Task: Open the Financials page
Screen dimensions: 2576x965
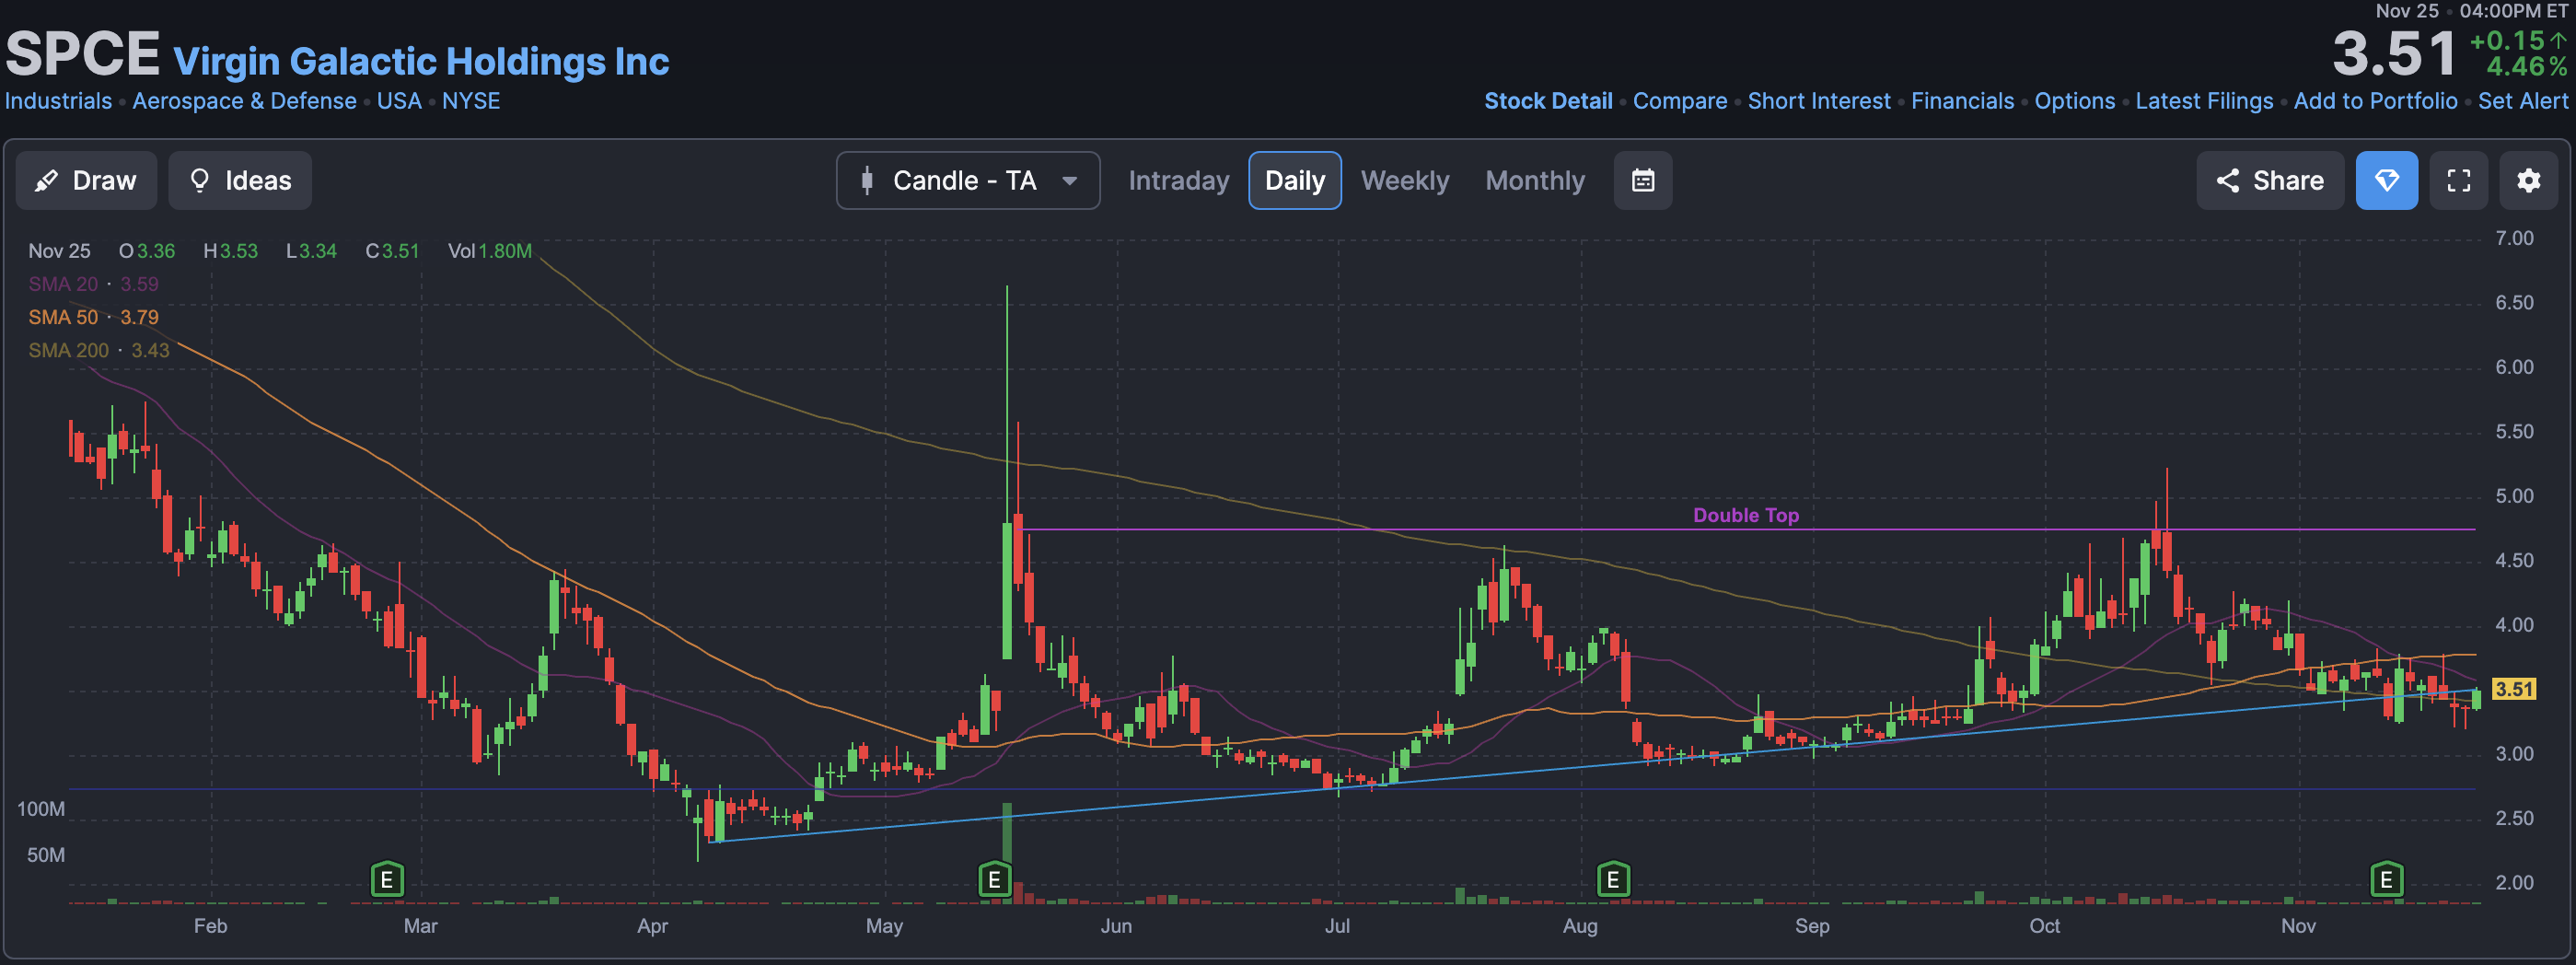Action: pos(1962,101)
